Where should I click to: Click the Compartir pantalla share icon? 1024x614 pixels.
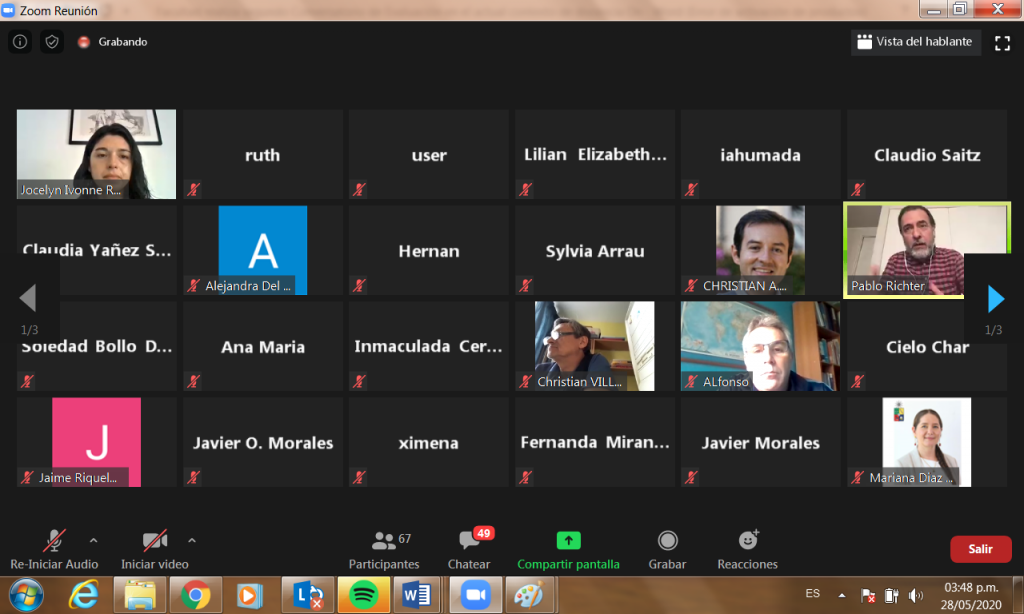pos(568,541)
